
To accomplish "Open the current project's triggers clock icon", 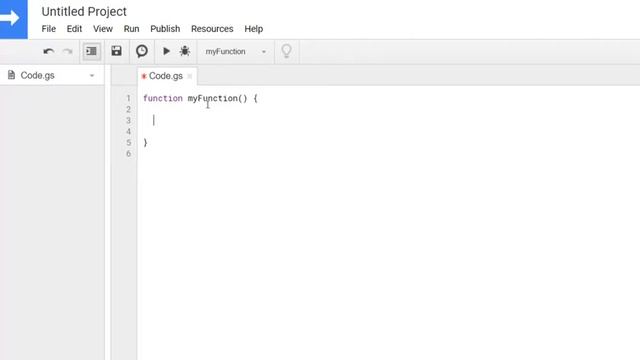I will pyautogui.click(x=142, y=51).
